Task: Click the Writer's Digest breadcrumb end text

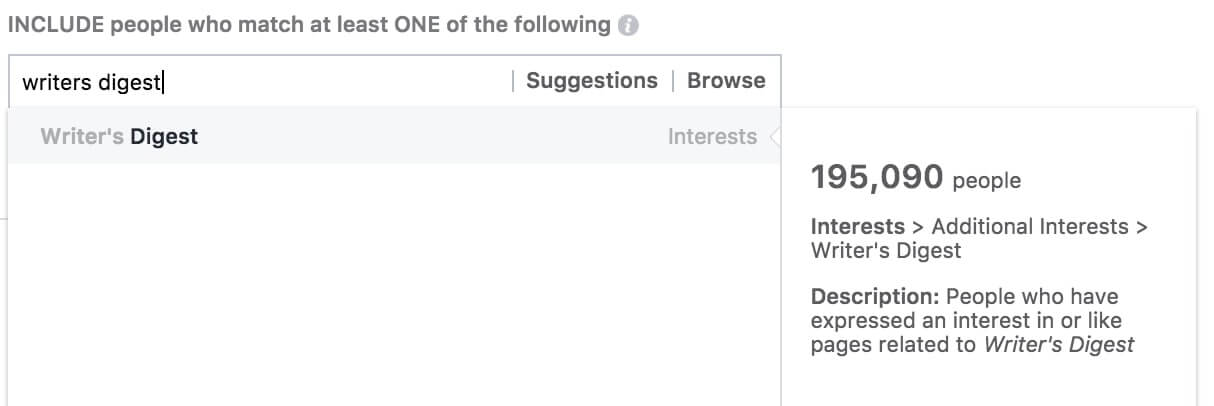Action: (886, 250)
